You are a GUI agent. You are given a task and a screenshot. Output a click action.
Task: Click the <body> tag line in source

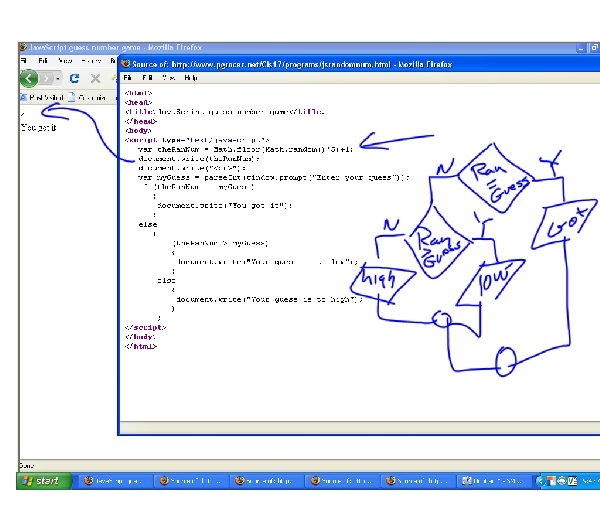click(139, 130)
